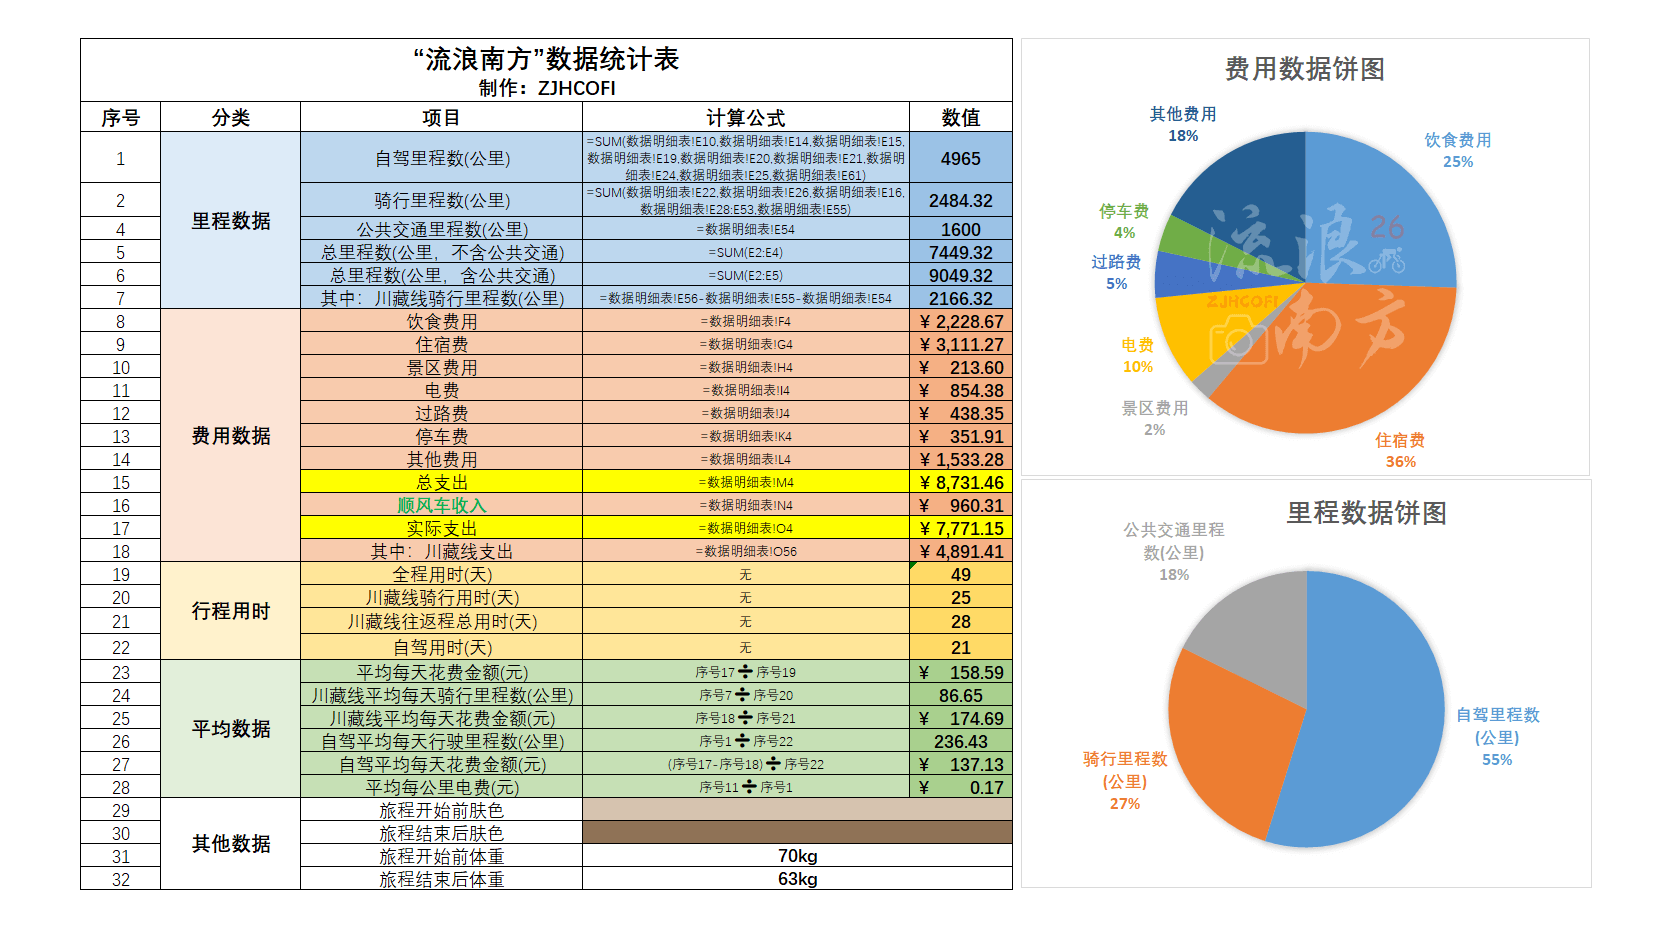This screenshot has width=1653, height=936.
Task: Click the chart title 费用数据饼图
Action: point(1305,69)
